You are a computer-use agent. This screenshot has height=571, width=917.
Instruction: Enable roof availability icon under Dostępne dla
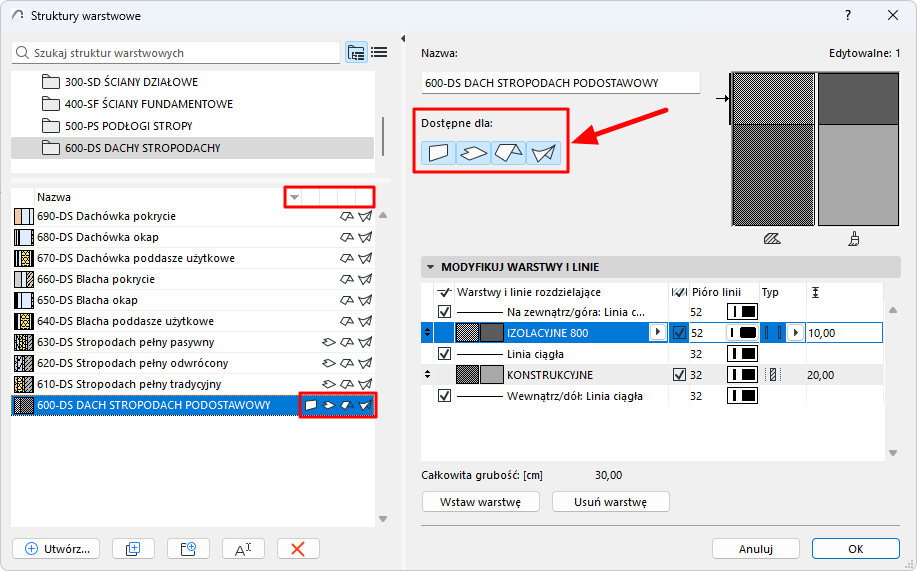coord(508,153)
